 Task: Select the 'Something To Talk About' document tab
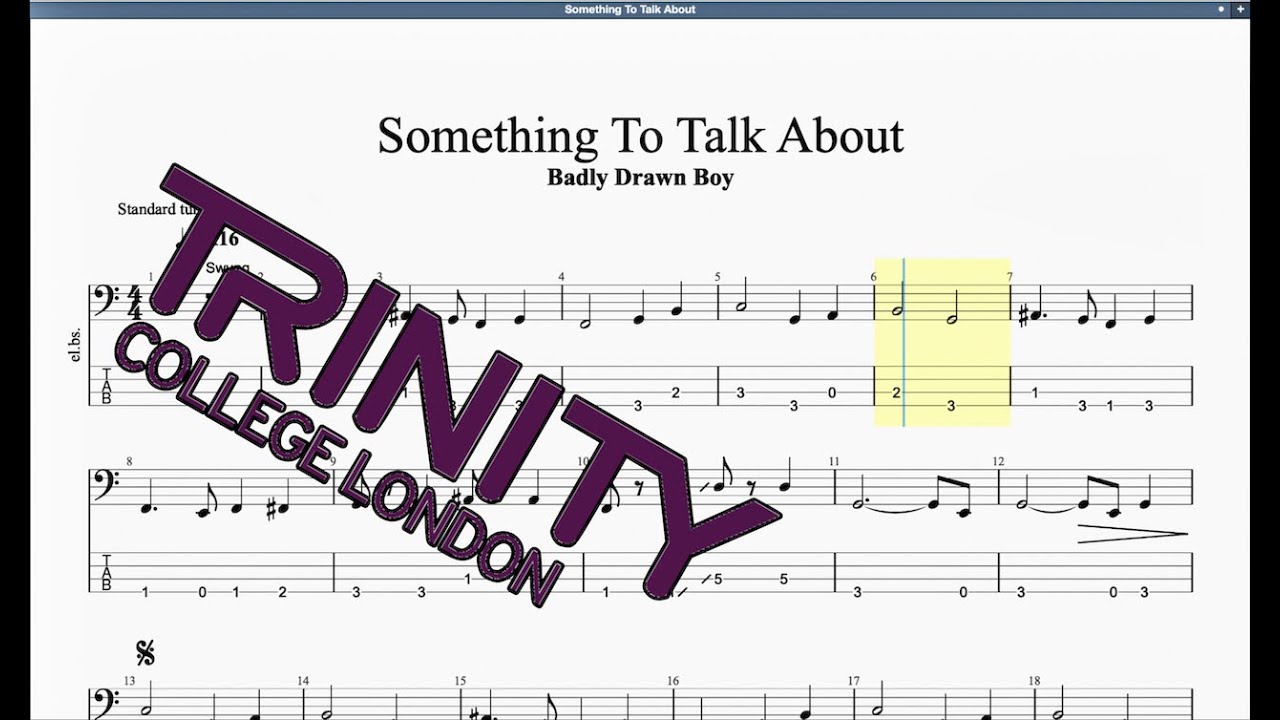click(x=630, y=9)
